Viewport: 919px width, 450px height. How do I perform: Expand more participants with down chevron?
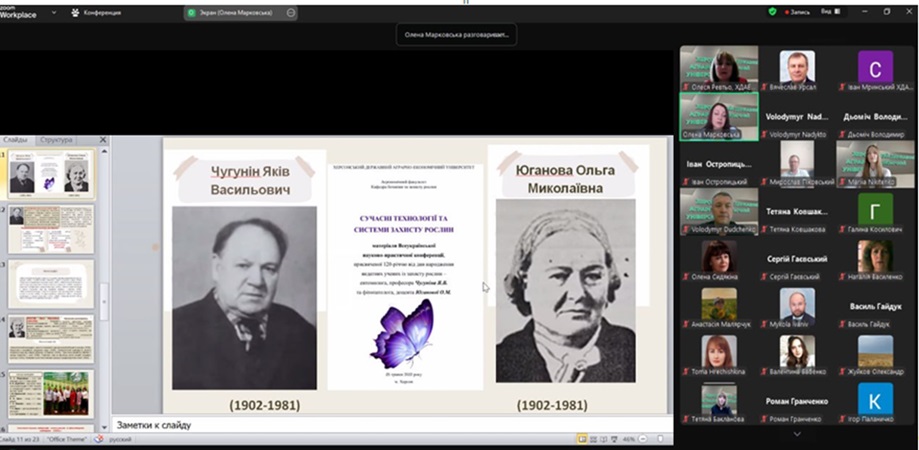pos(797,435)
